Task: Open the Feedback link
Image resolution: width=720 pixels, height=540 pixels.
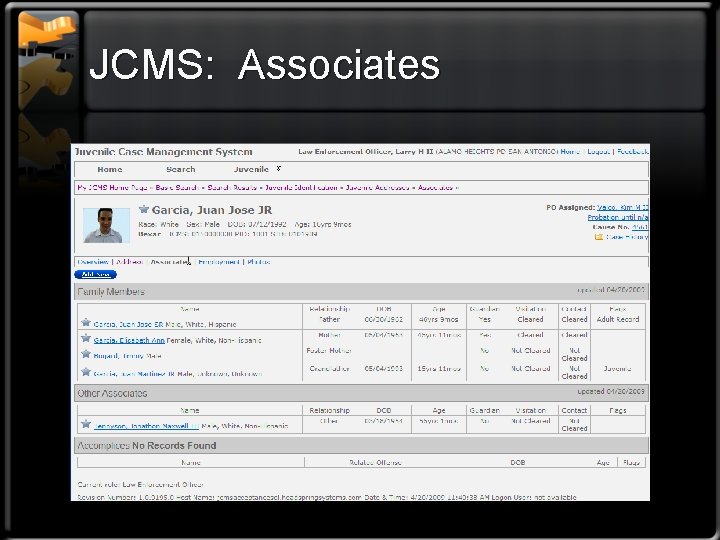Action: click(633, 152)
